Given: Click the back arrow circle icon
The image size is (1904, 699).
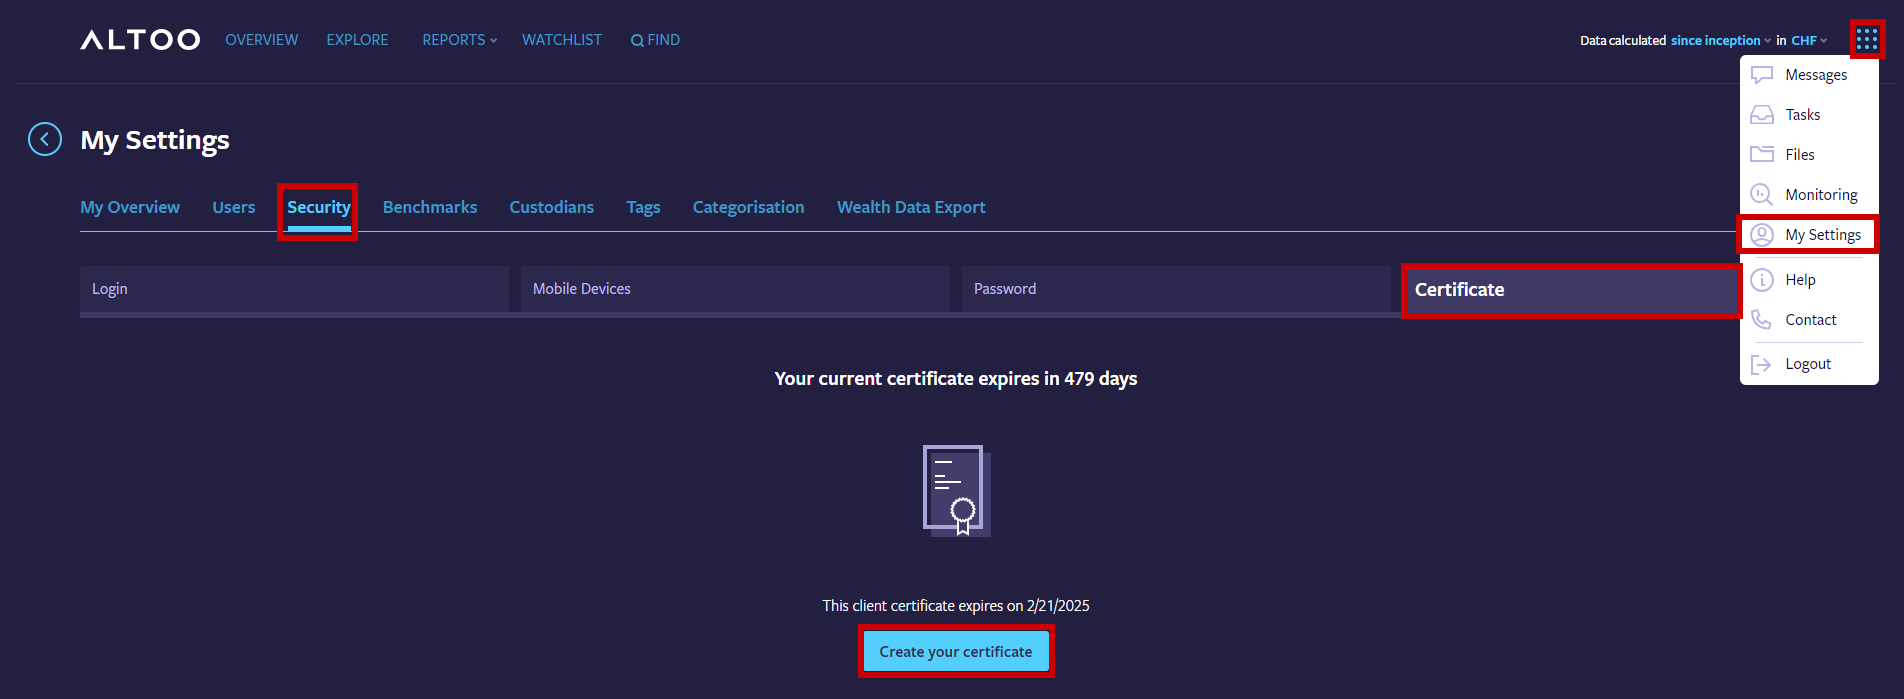Looking at the screenshot, I should [x=45, y=139].
